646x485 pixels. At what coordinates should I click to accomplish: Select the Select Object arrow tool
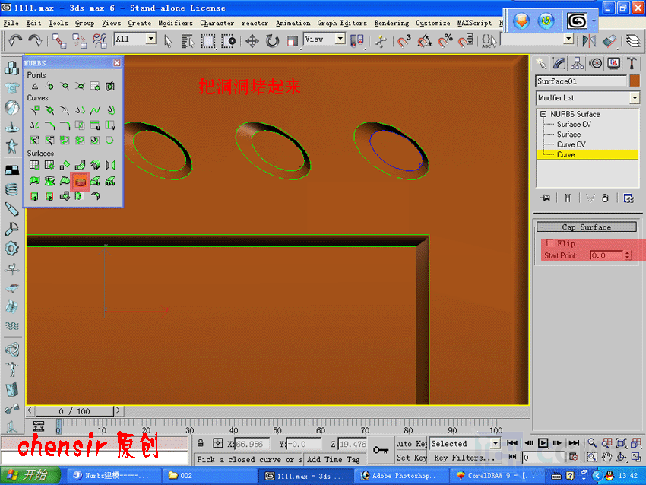[168, 41]
